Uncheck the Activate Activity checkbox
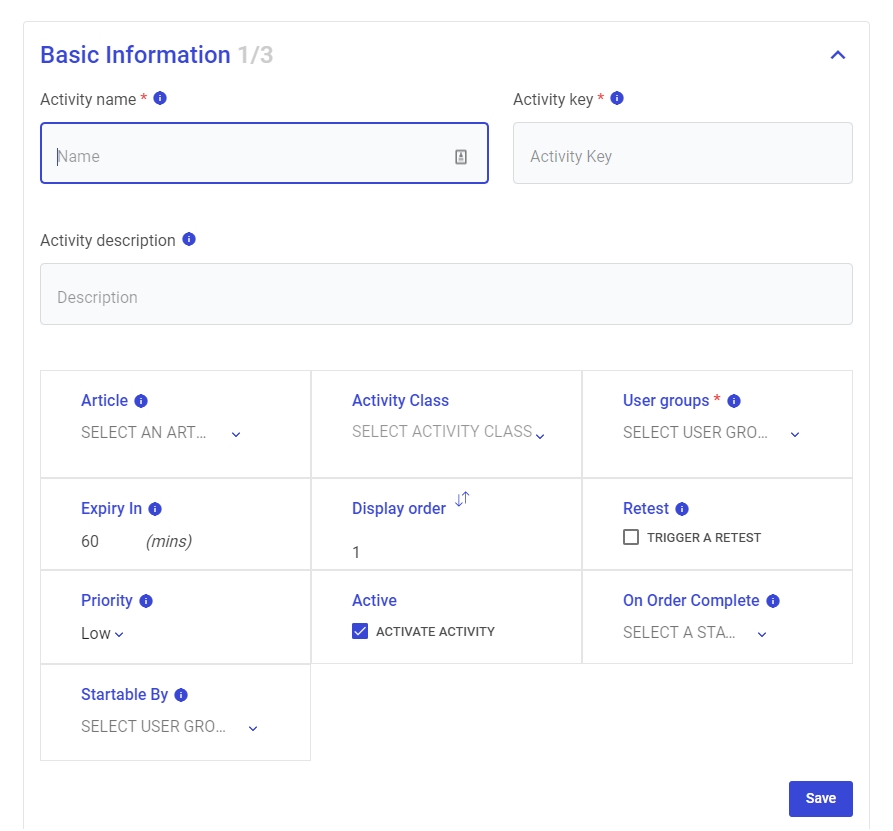Screen dimensions: 893x831 360,631
